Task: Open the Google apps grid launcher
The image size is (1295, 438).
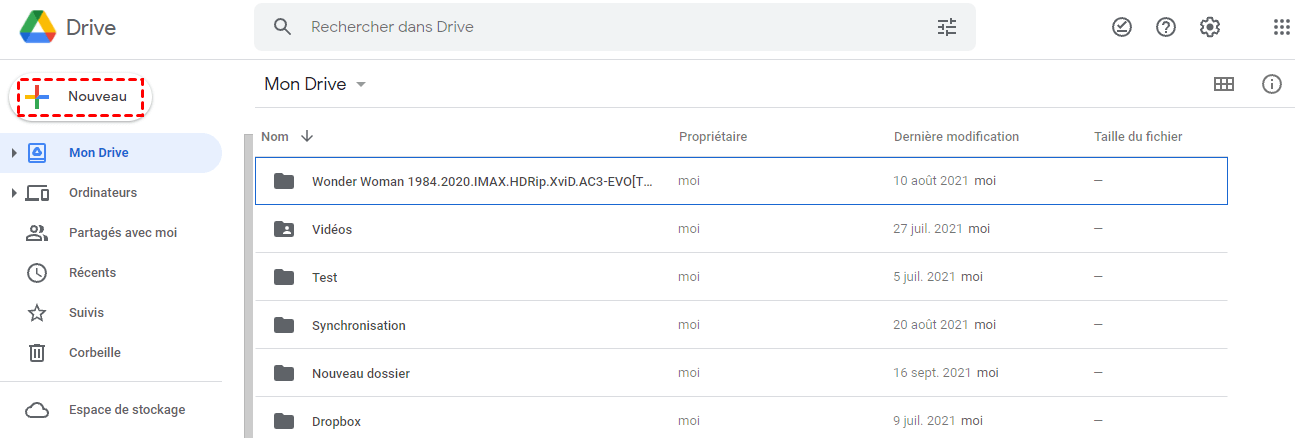Action: pos(1281,28)
